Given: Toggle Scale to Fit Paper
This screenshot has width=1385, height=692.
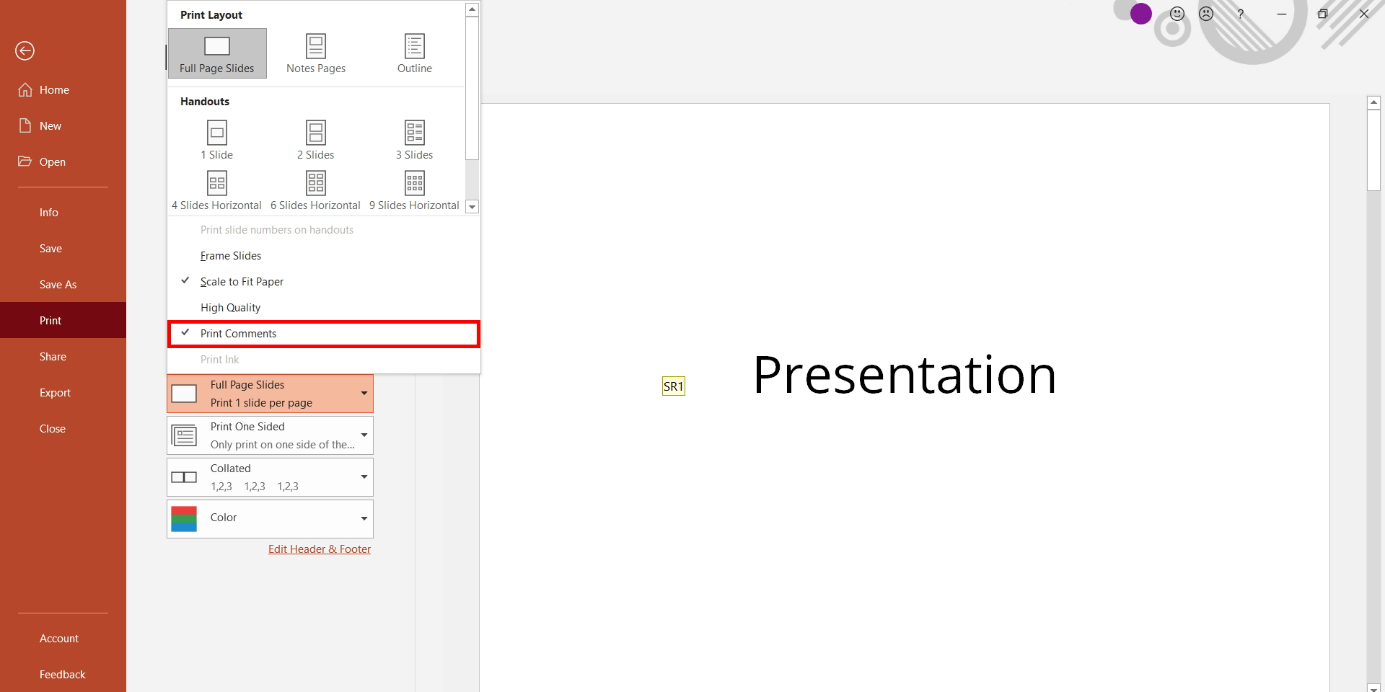Looking at the screenshot, I should coord(323,282).
